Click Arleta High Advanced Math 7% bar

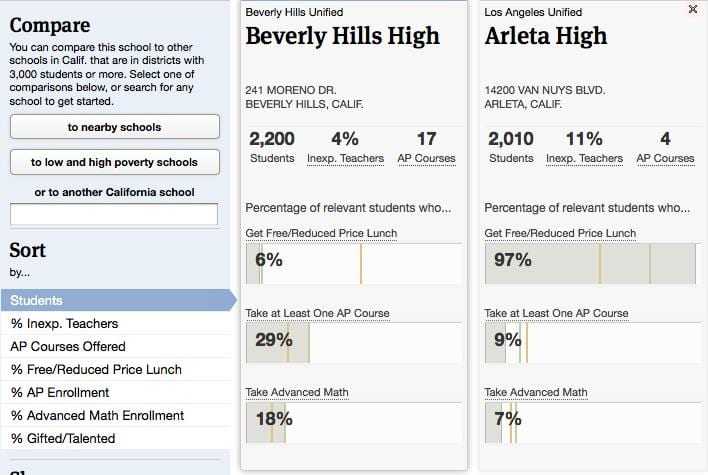pyautogui.click(x=590, y=422)
